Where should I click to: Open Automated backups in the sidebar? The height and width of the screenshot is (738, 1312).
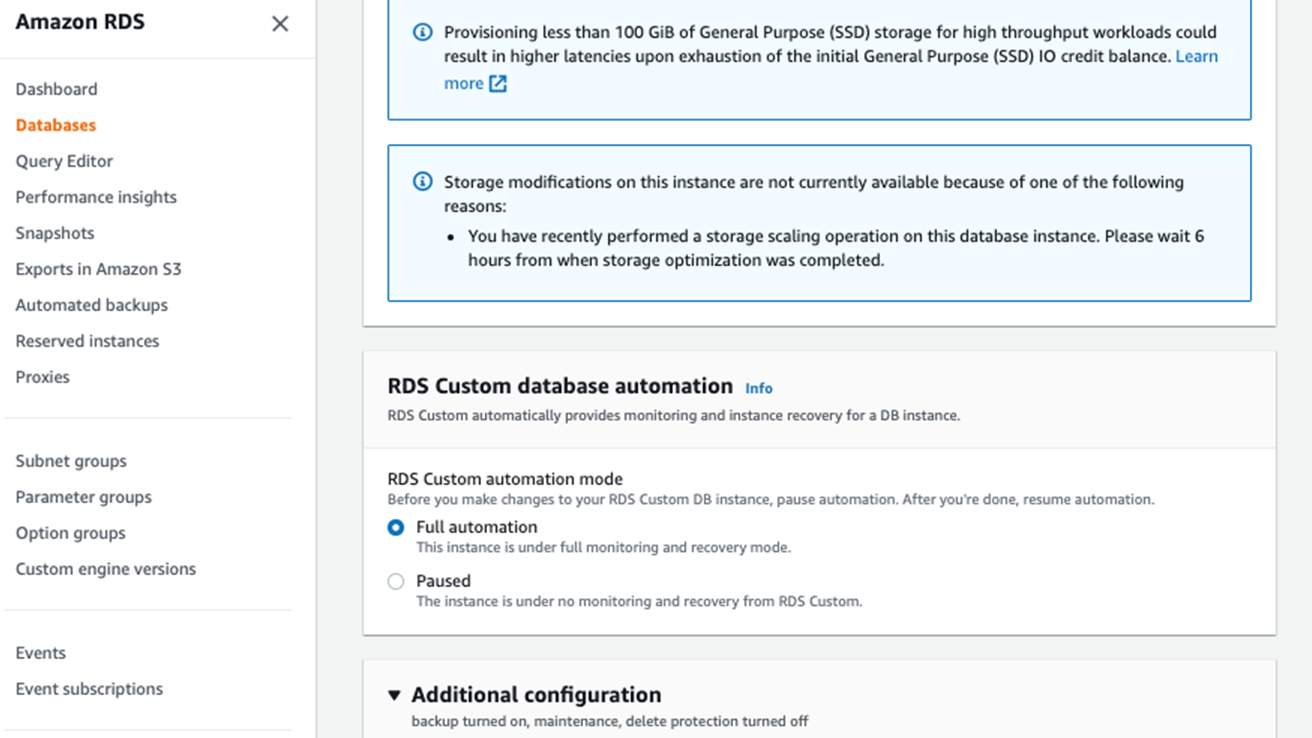pos(91,305)
